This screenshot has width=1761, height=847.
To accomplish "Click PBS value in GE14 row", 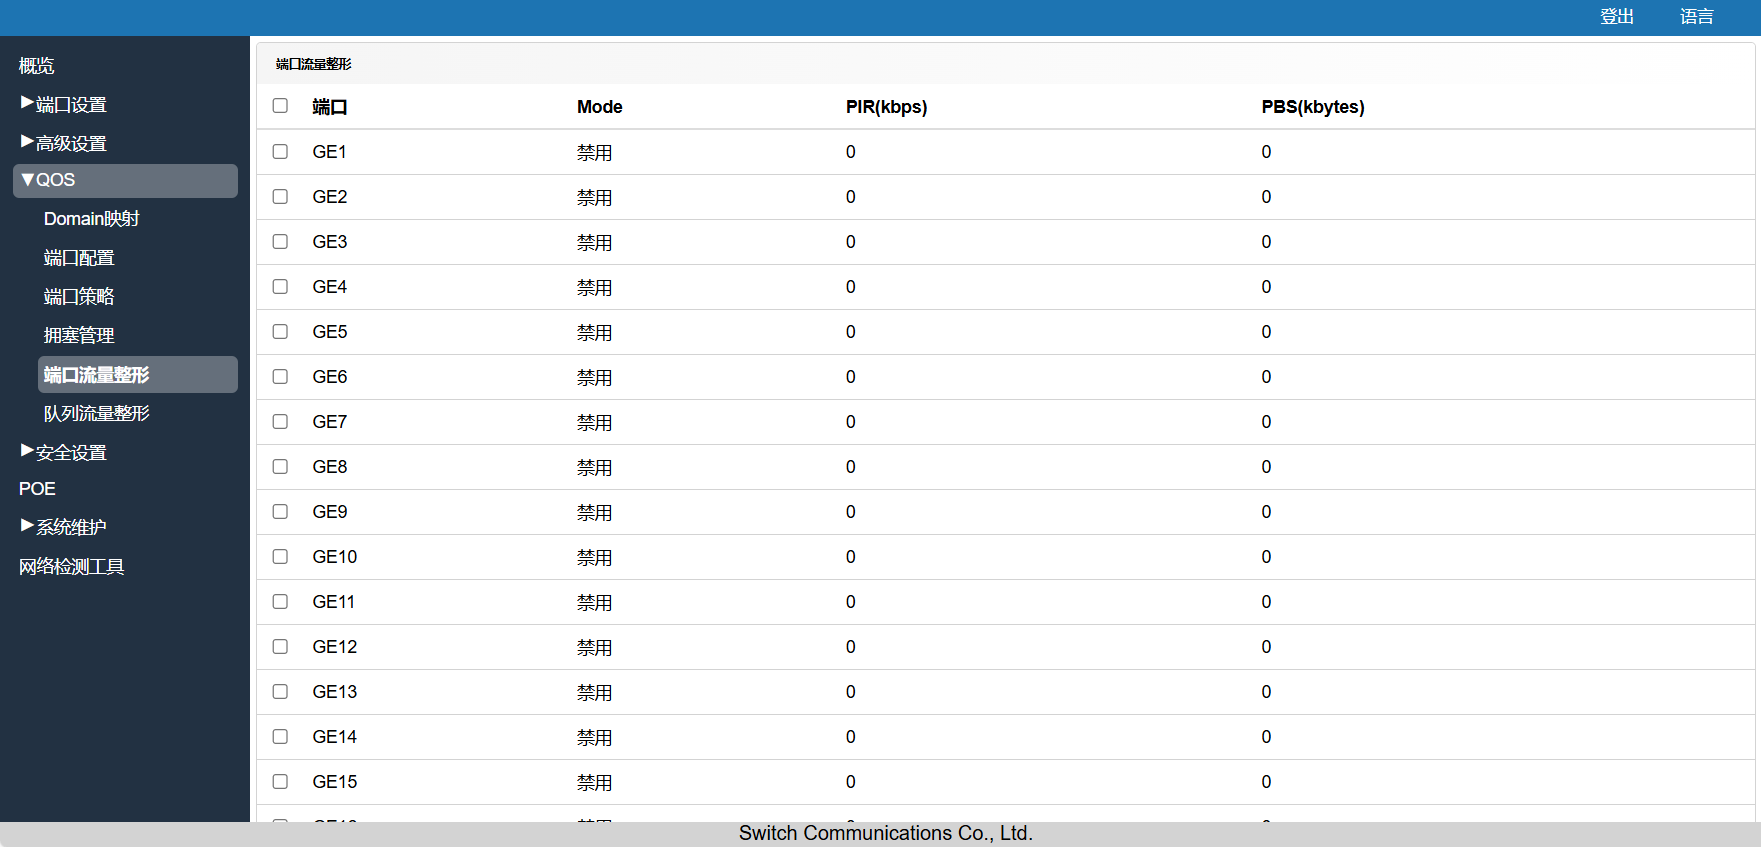I will 1266,737.
